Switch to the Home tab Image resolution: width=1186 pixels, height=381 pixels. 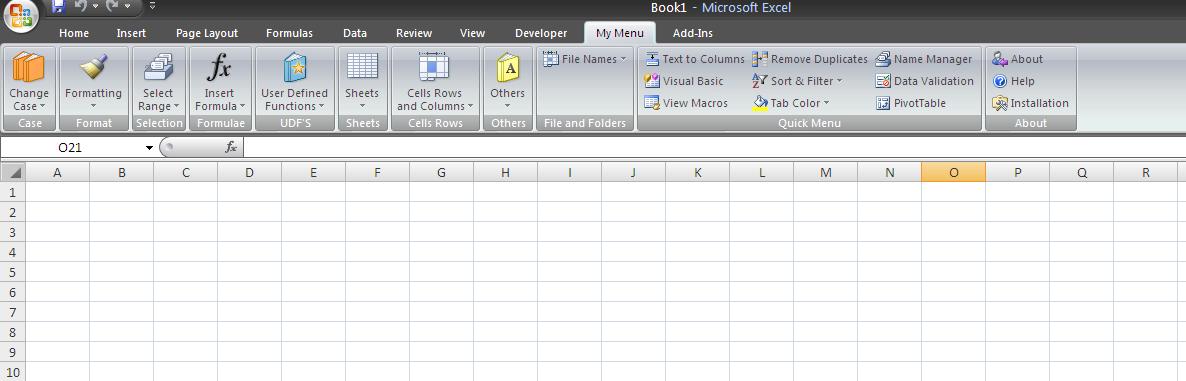click(x=73, y=33)
